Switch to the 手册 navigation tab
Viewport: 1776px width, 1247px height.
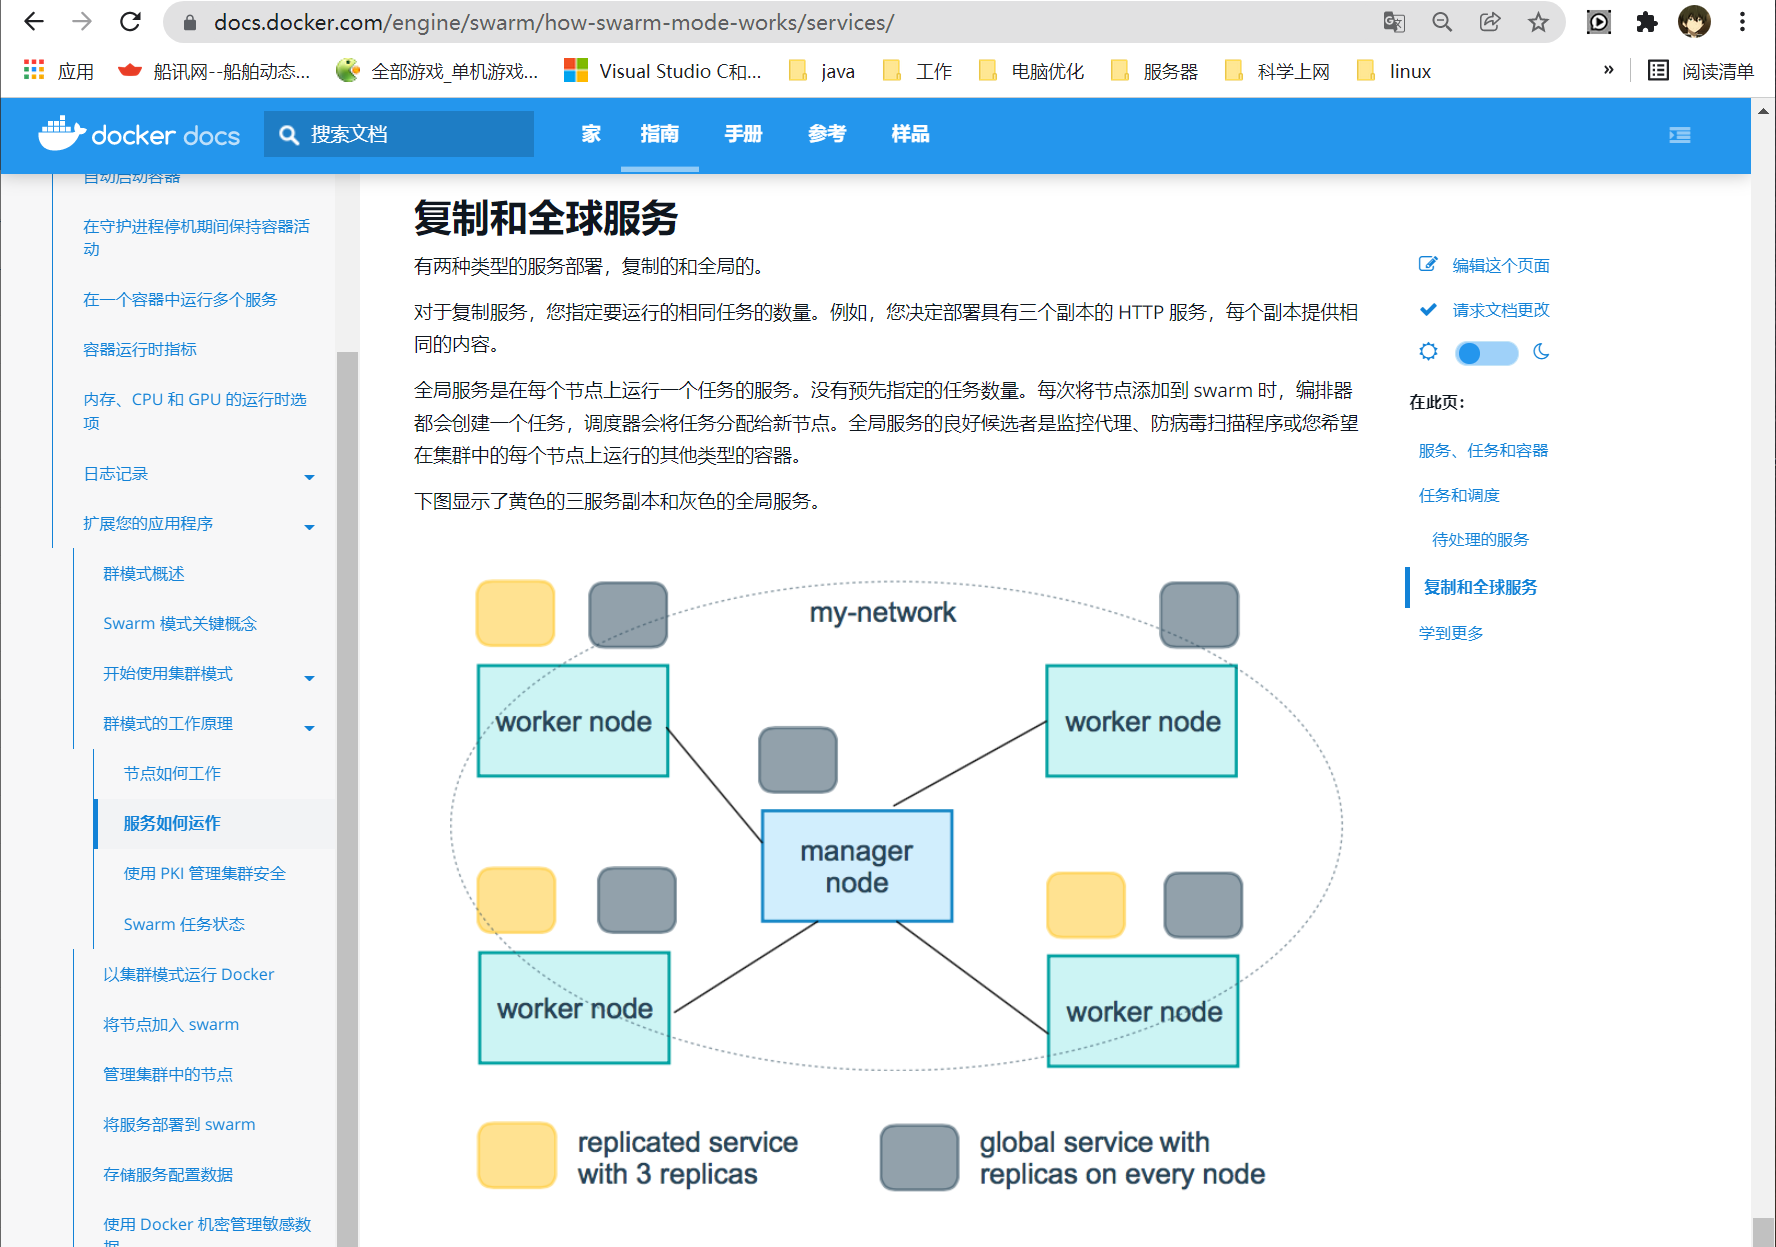(743, 134)
